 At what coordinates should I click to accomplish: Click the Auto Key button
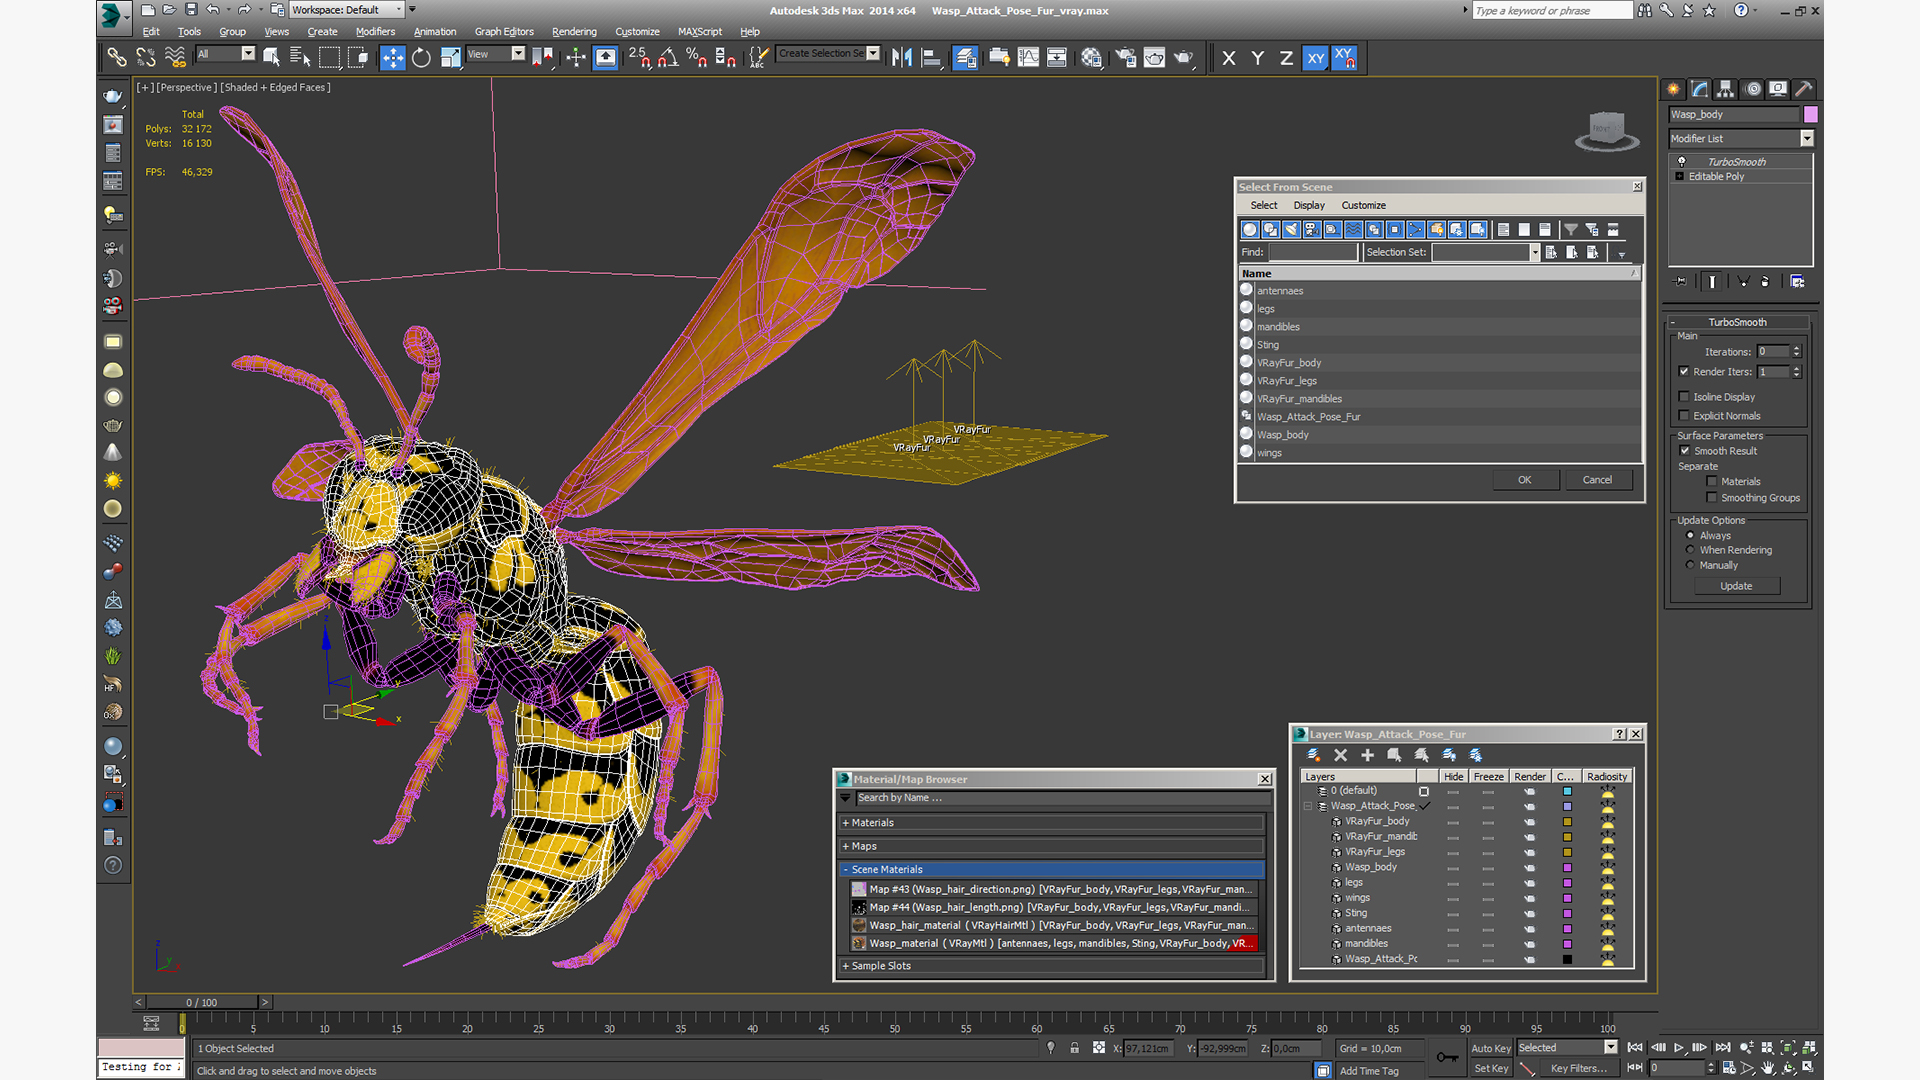point(1491,1048)
